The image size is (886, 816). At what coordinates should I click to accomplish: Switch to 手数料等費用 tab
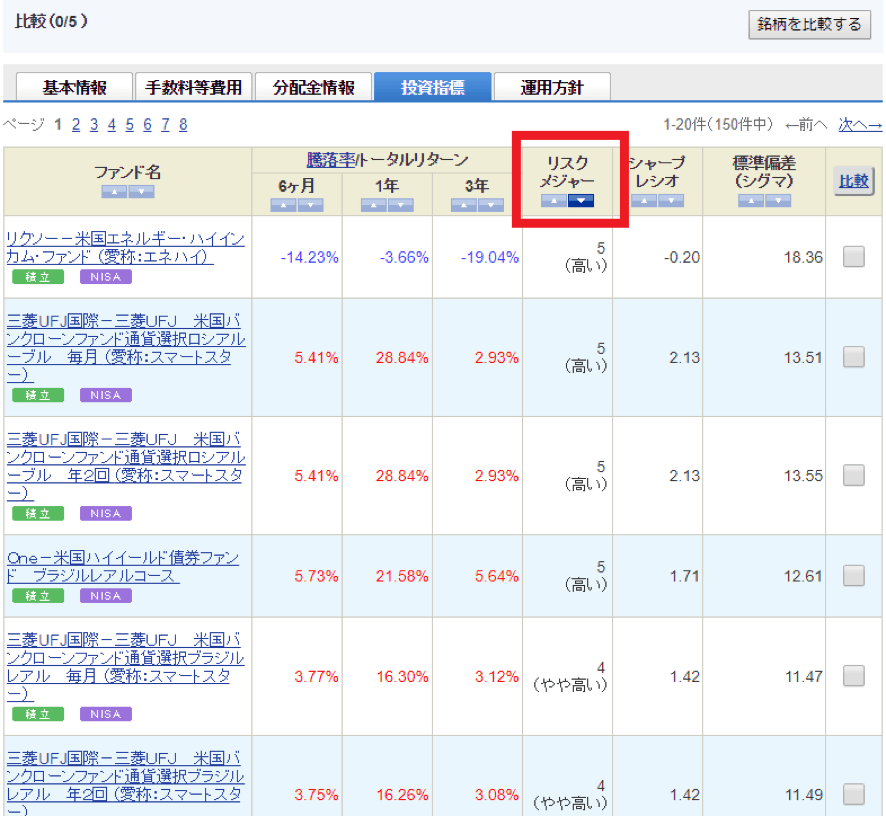[193, 88]
